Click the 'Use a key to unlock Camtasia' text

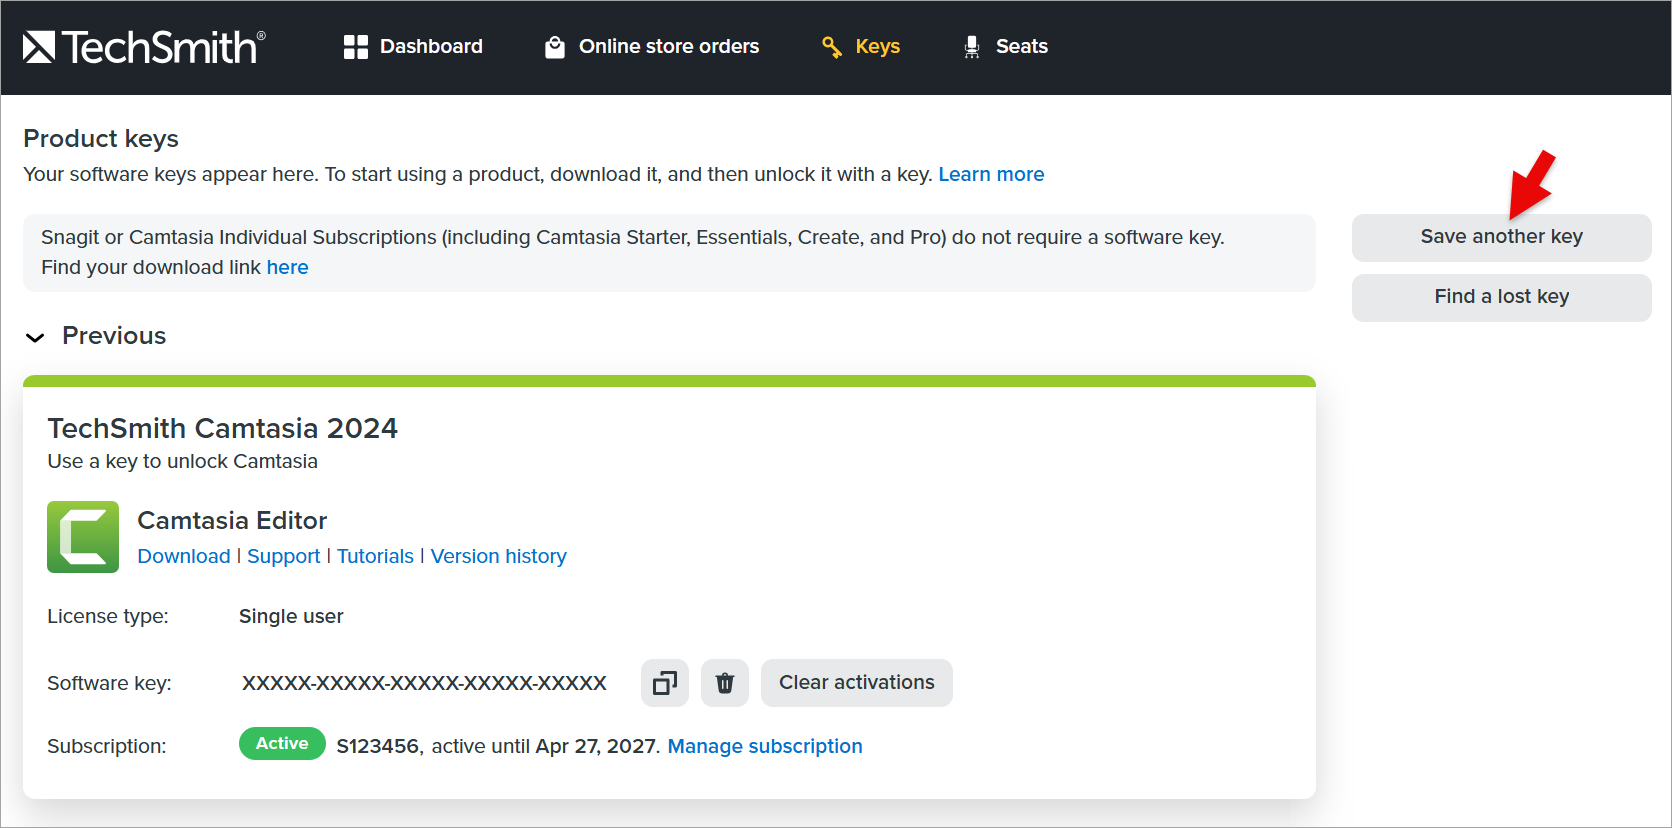click(182, 461)
